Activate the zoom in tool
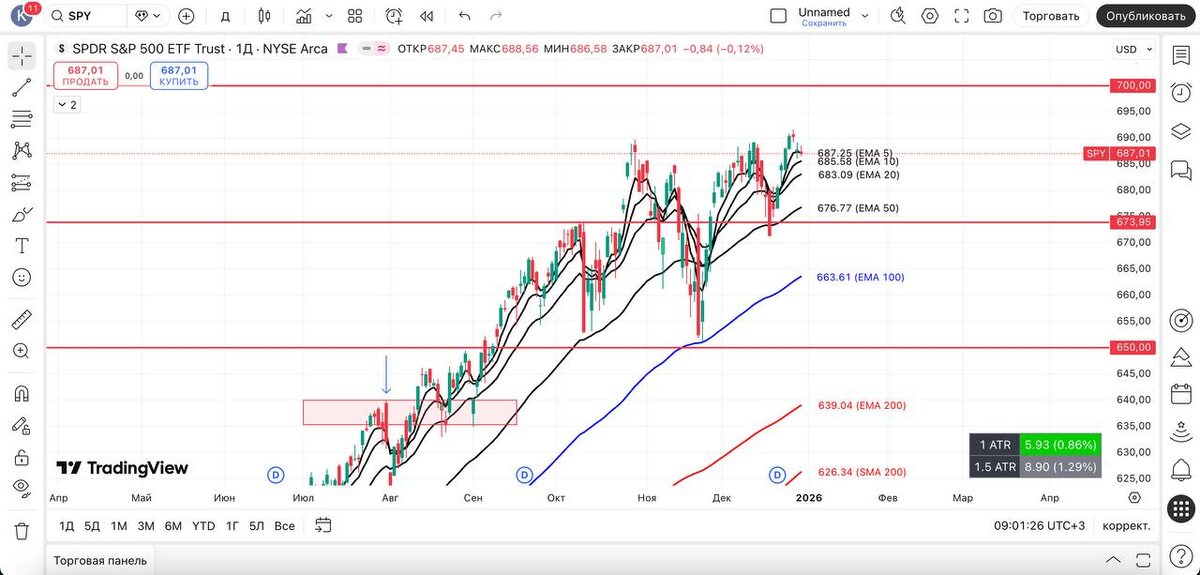 click(x=22, y=351)
